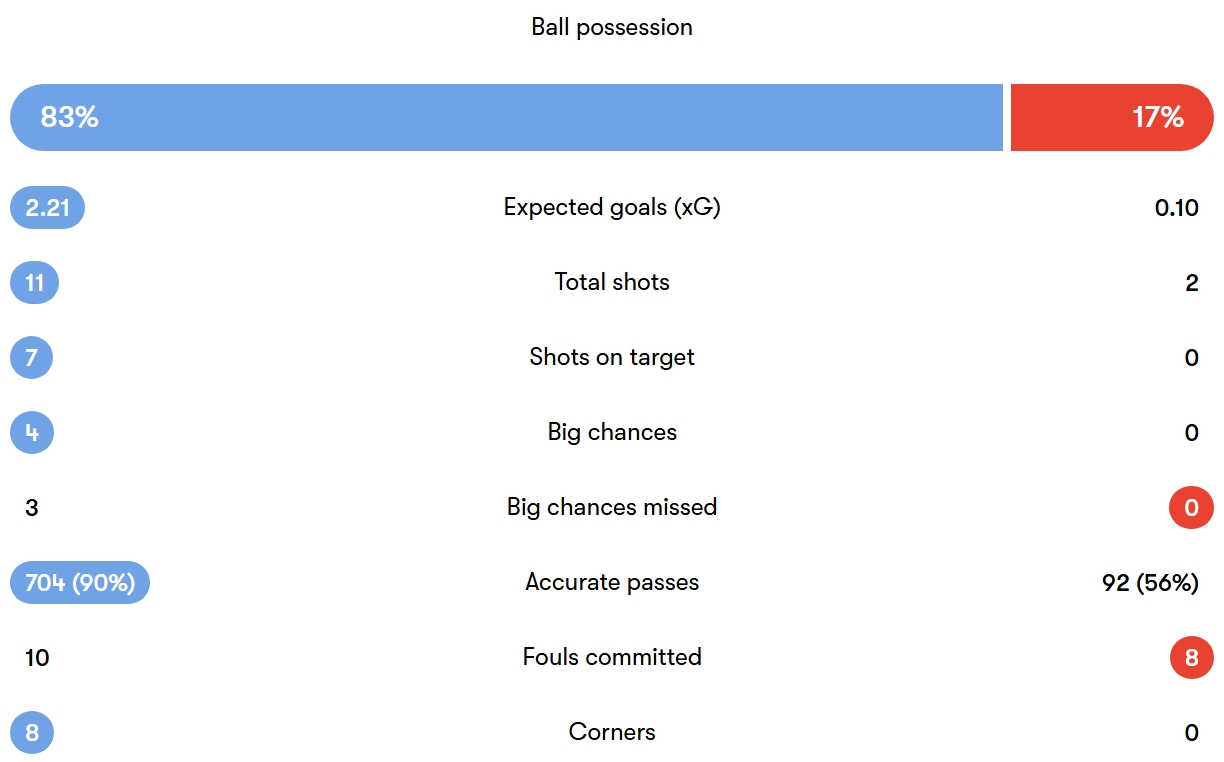Click the blue 4 big chances badge
This screenshot has width=1224, height=762.
(32, 433)
